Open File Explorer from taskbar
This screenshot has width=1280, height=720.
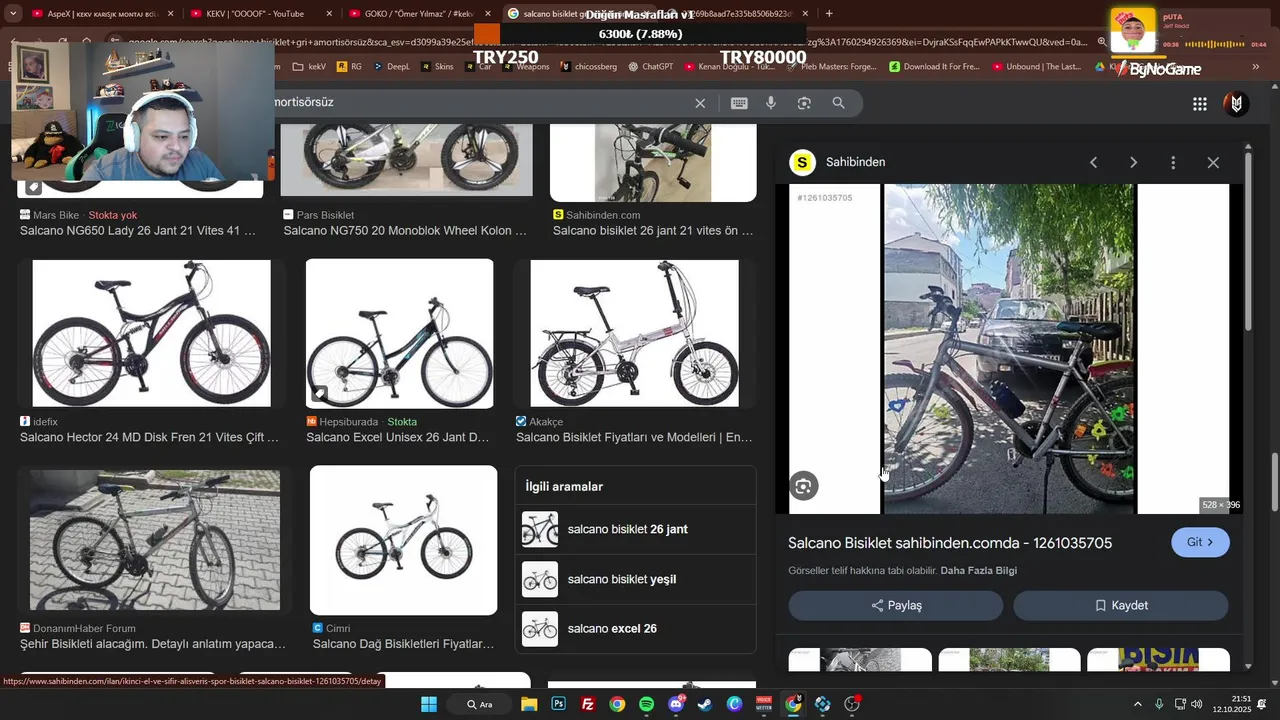pos(529,704)
